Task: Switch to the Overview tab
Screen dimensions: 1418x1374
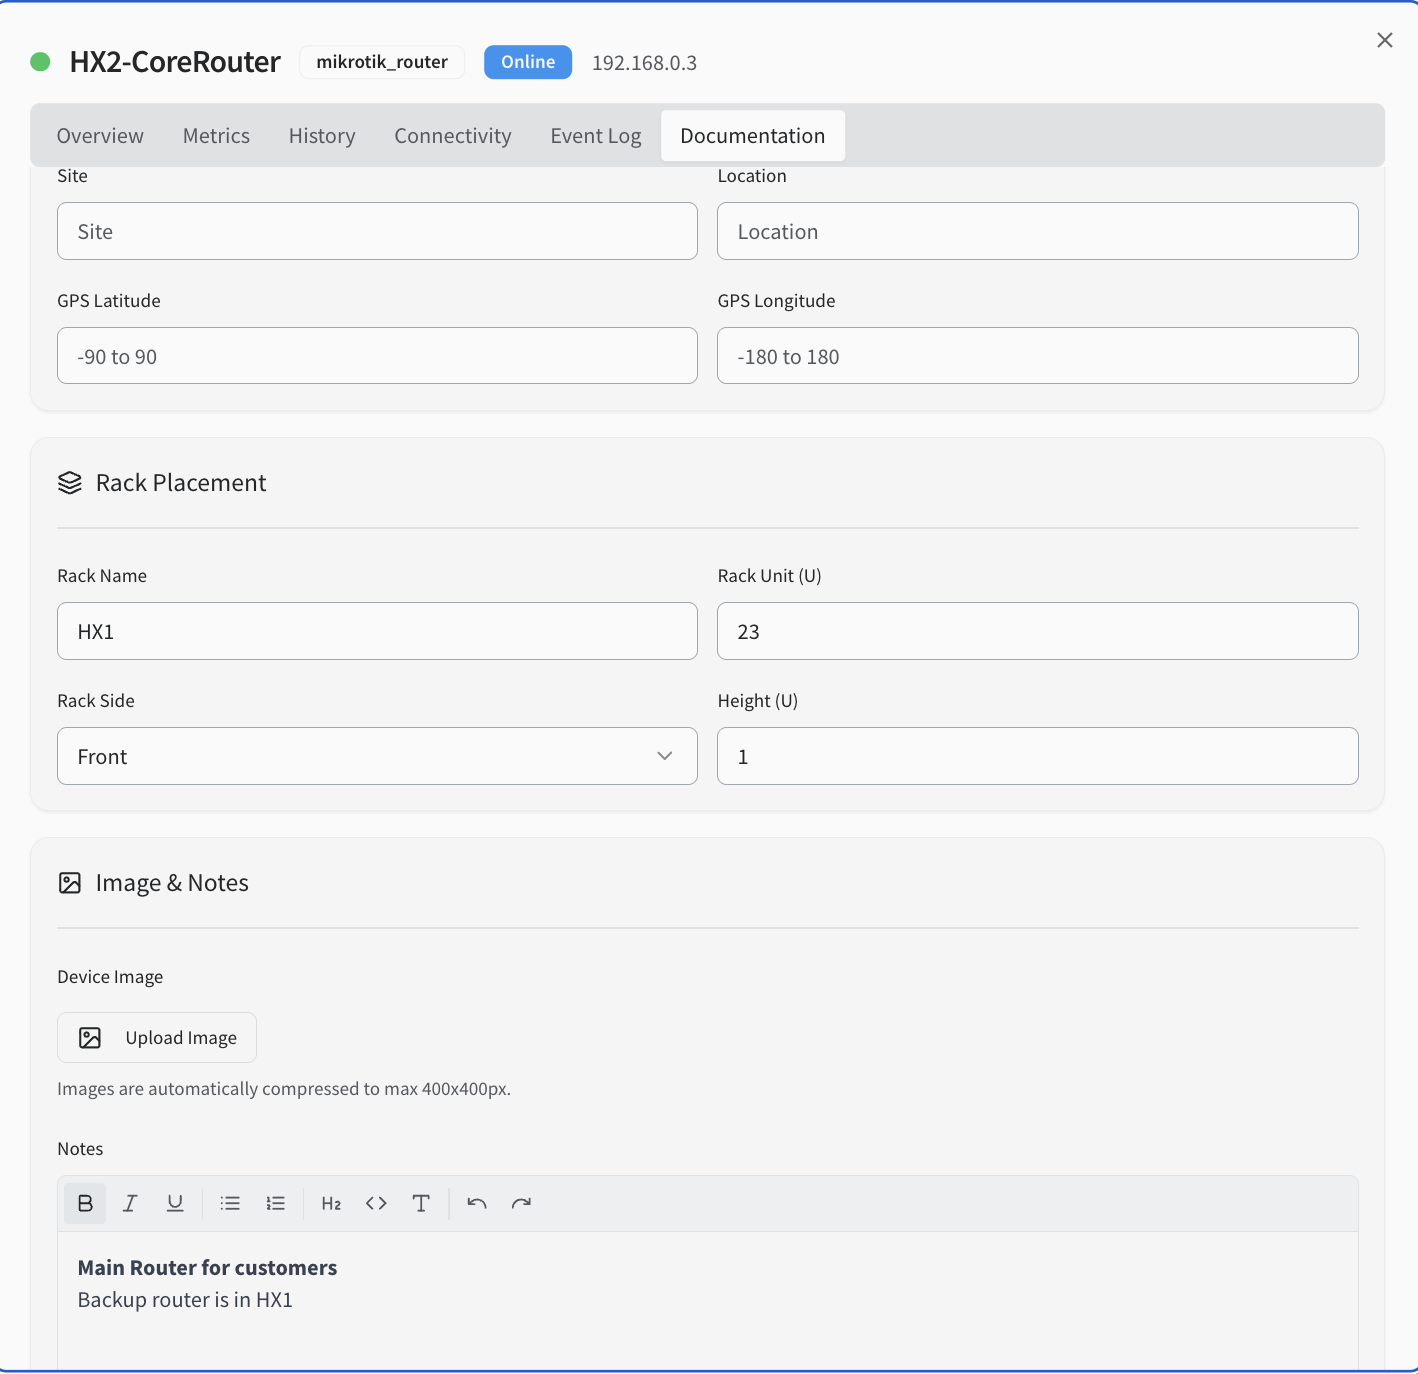Action: point(100,136)
